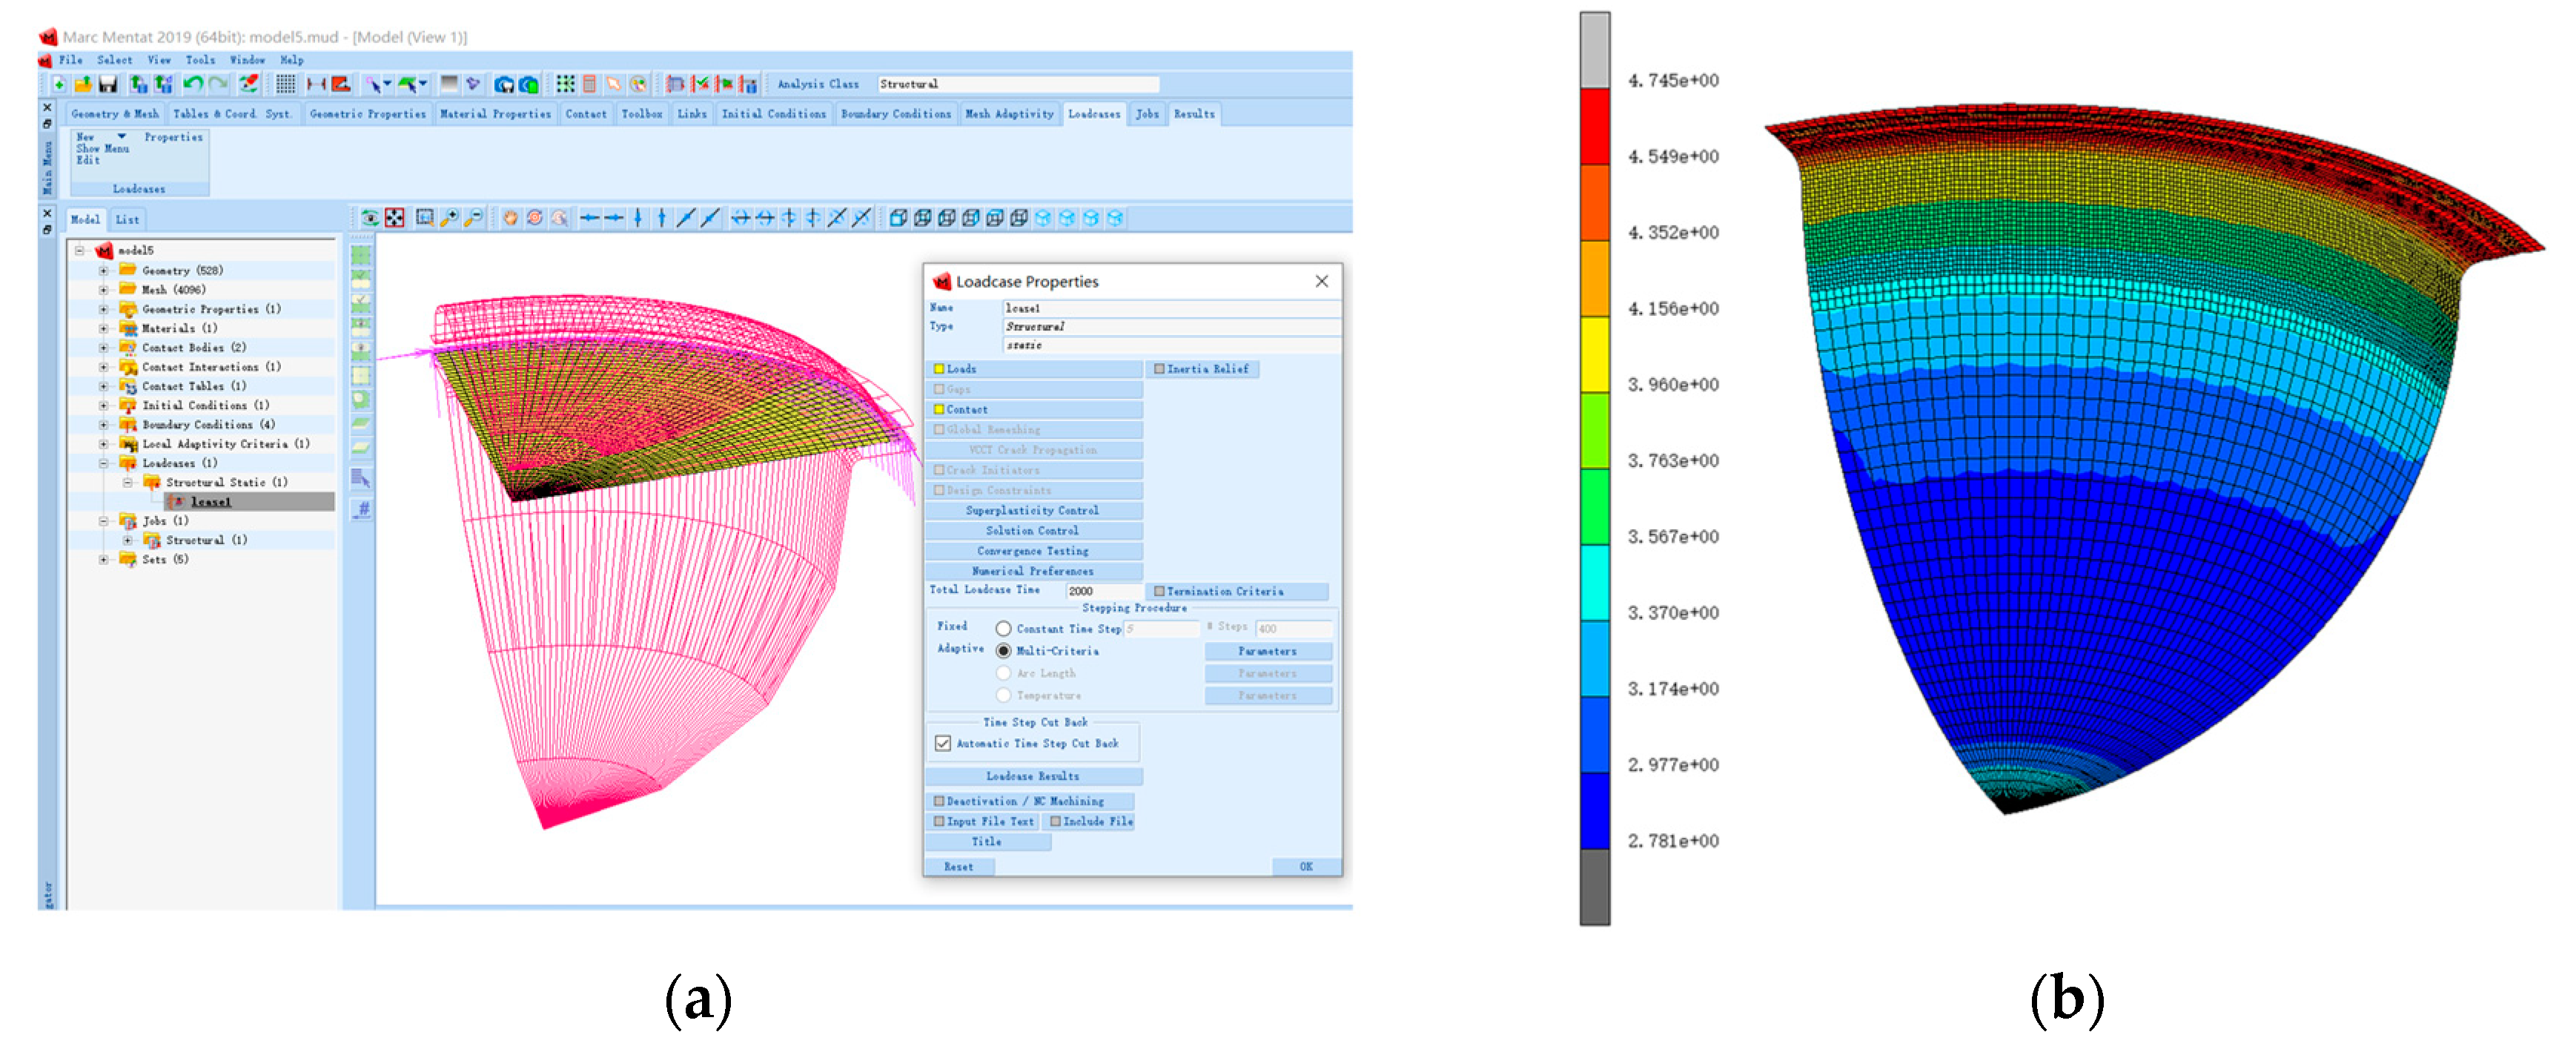Screen dimensions: 2576x1052
Task: Activate the hand pan tool
Action: coord(510,218)
